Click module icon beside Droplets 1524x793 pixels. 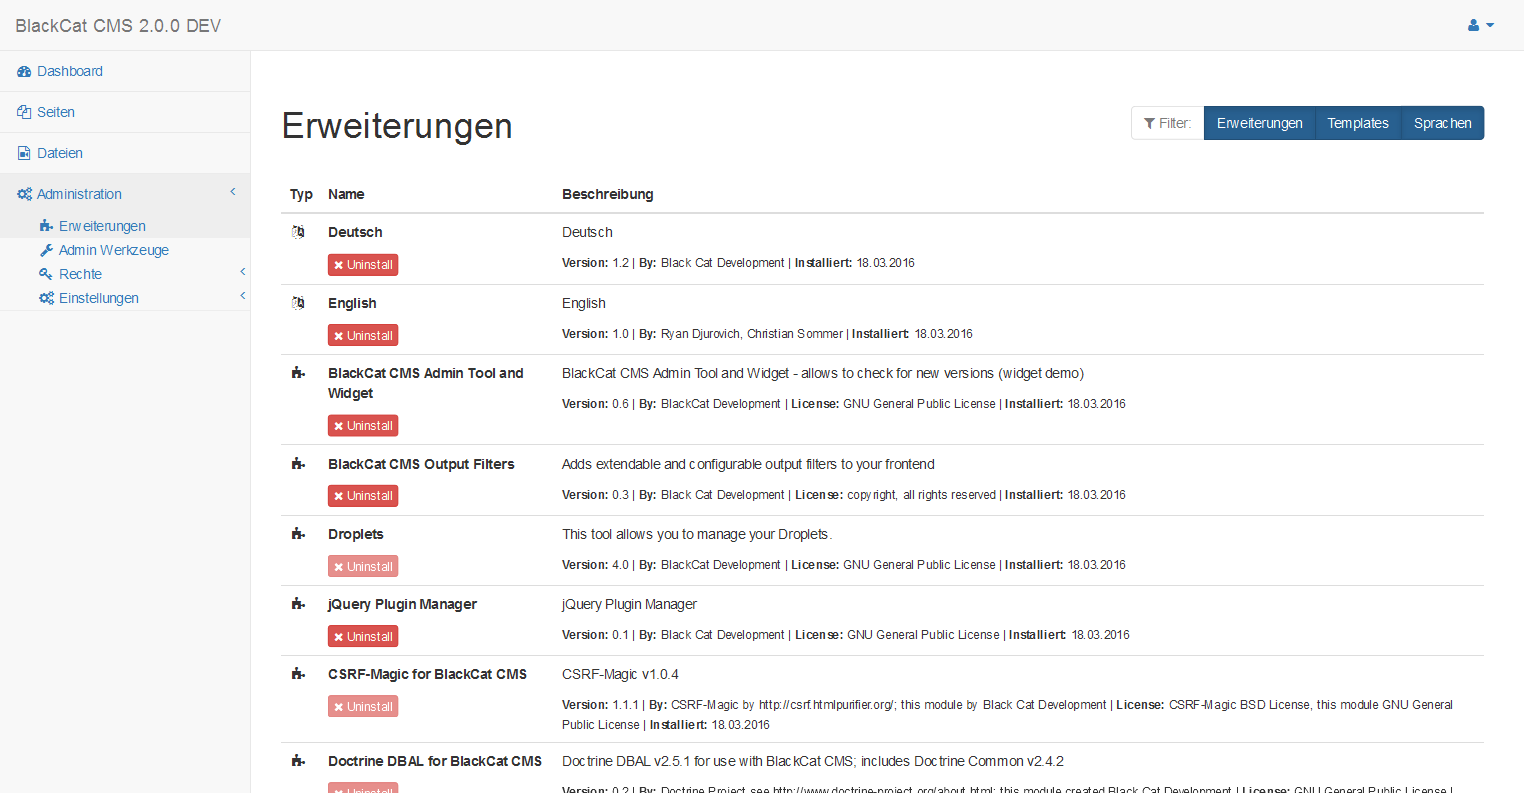(298, 534)
